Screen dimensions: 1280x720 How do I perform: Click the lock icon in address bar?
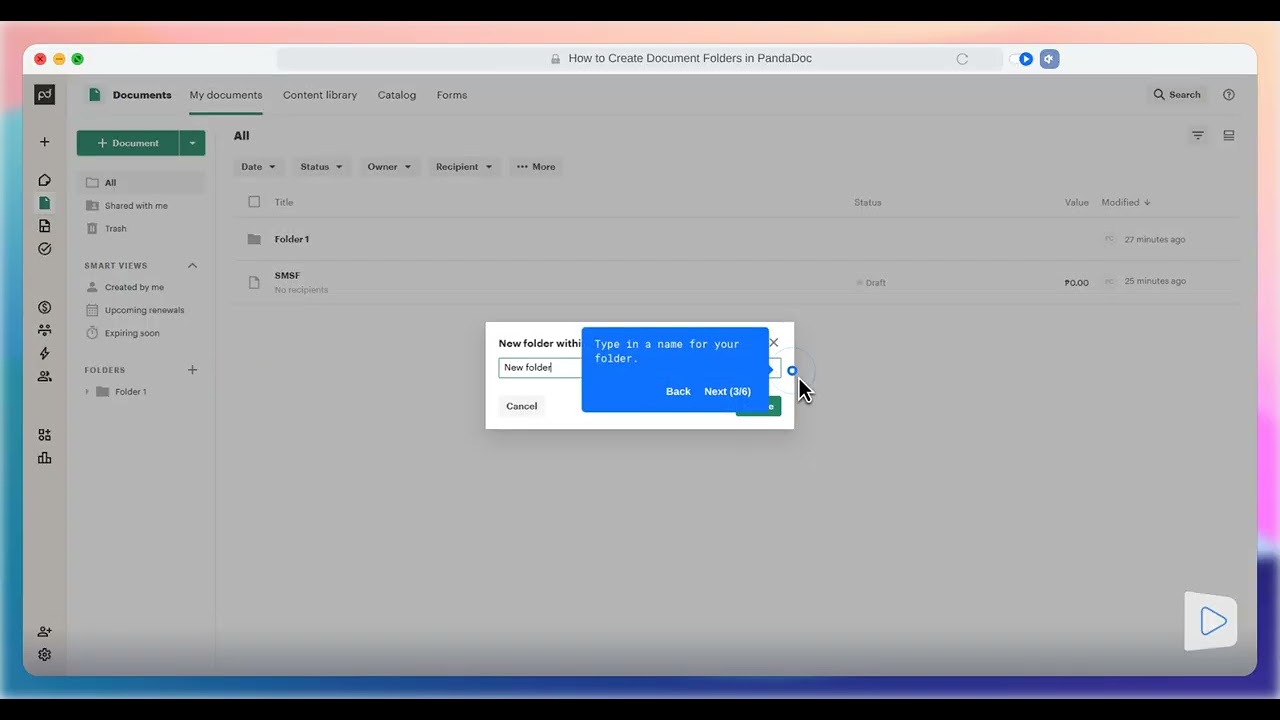tap(556, 59)
